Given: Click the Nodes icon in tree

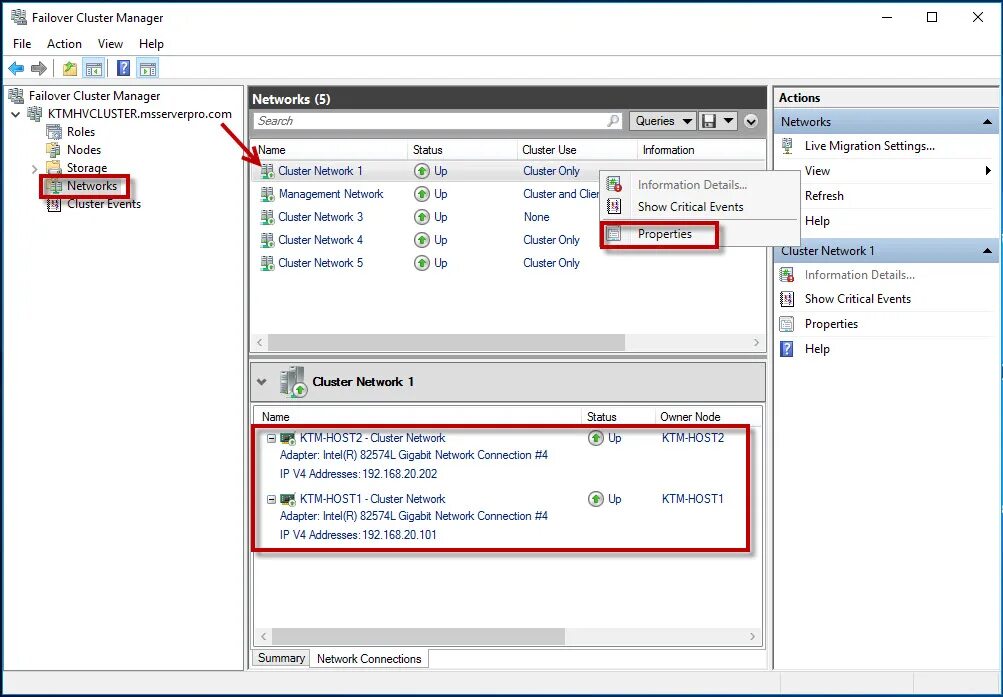Looking at the screenshot, I should 54,150.
